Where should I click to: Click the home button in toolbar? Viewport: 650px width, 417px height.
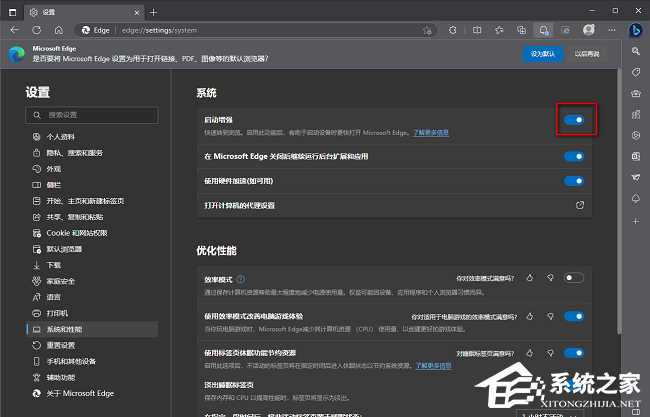tap(59, 31)
